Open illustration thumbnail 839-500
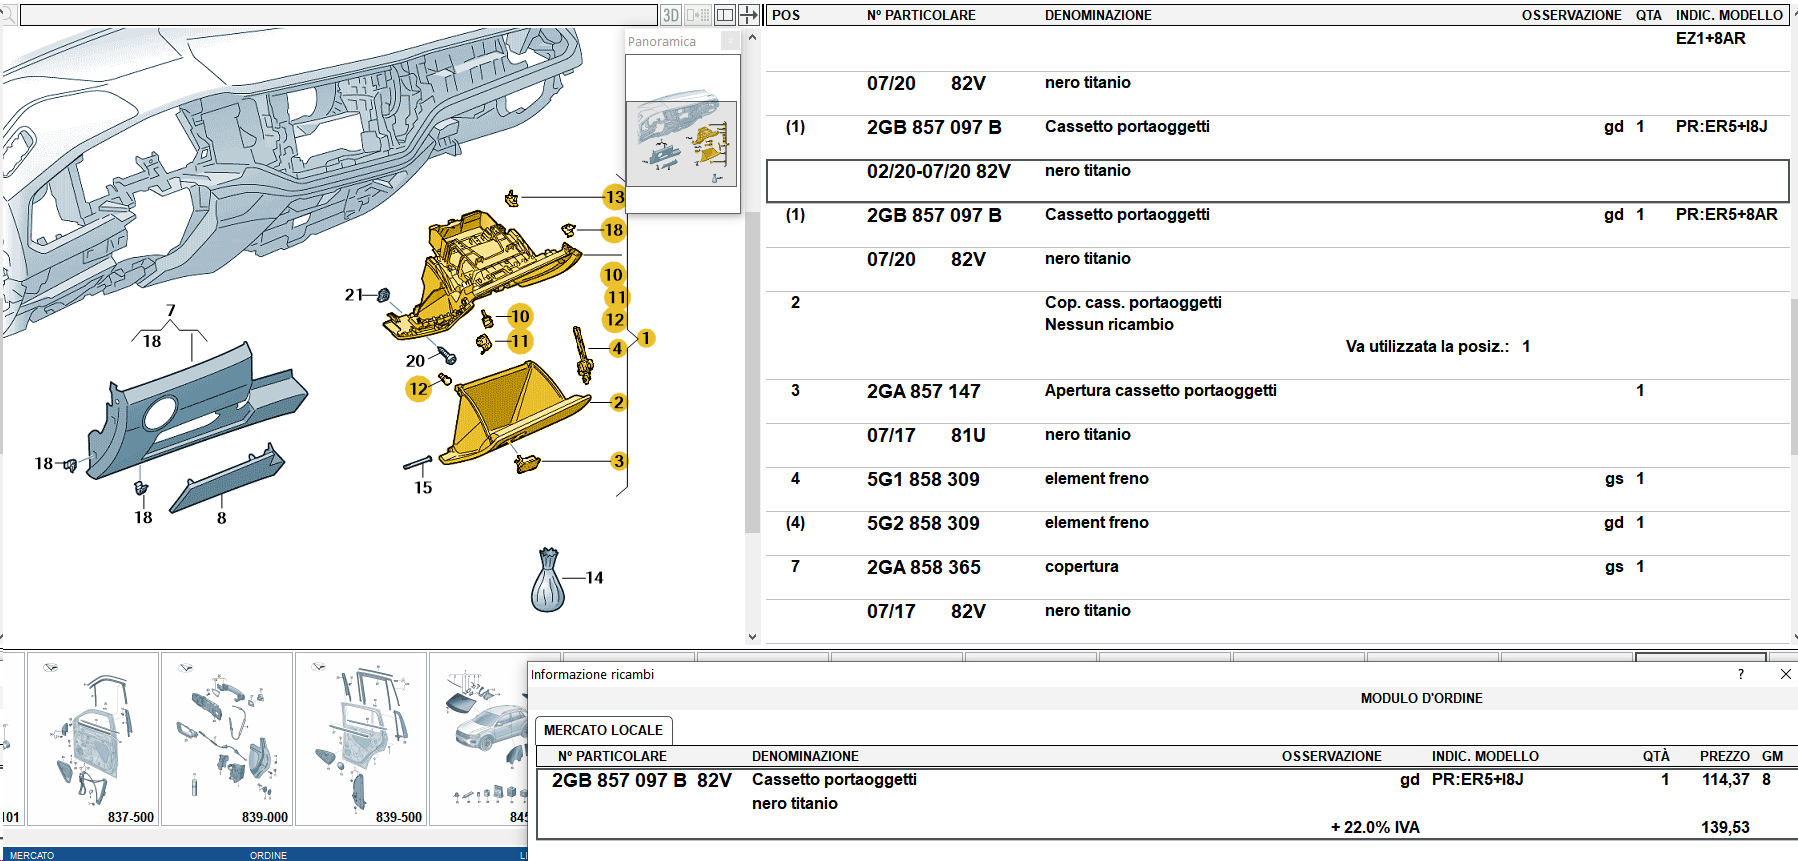The width and height of the screenshot is (1798, 861). pyautogui.click(x=361, y=739)
